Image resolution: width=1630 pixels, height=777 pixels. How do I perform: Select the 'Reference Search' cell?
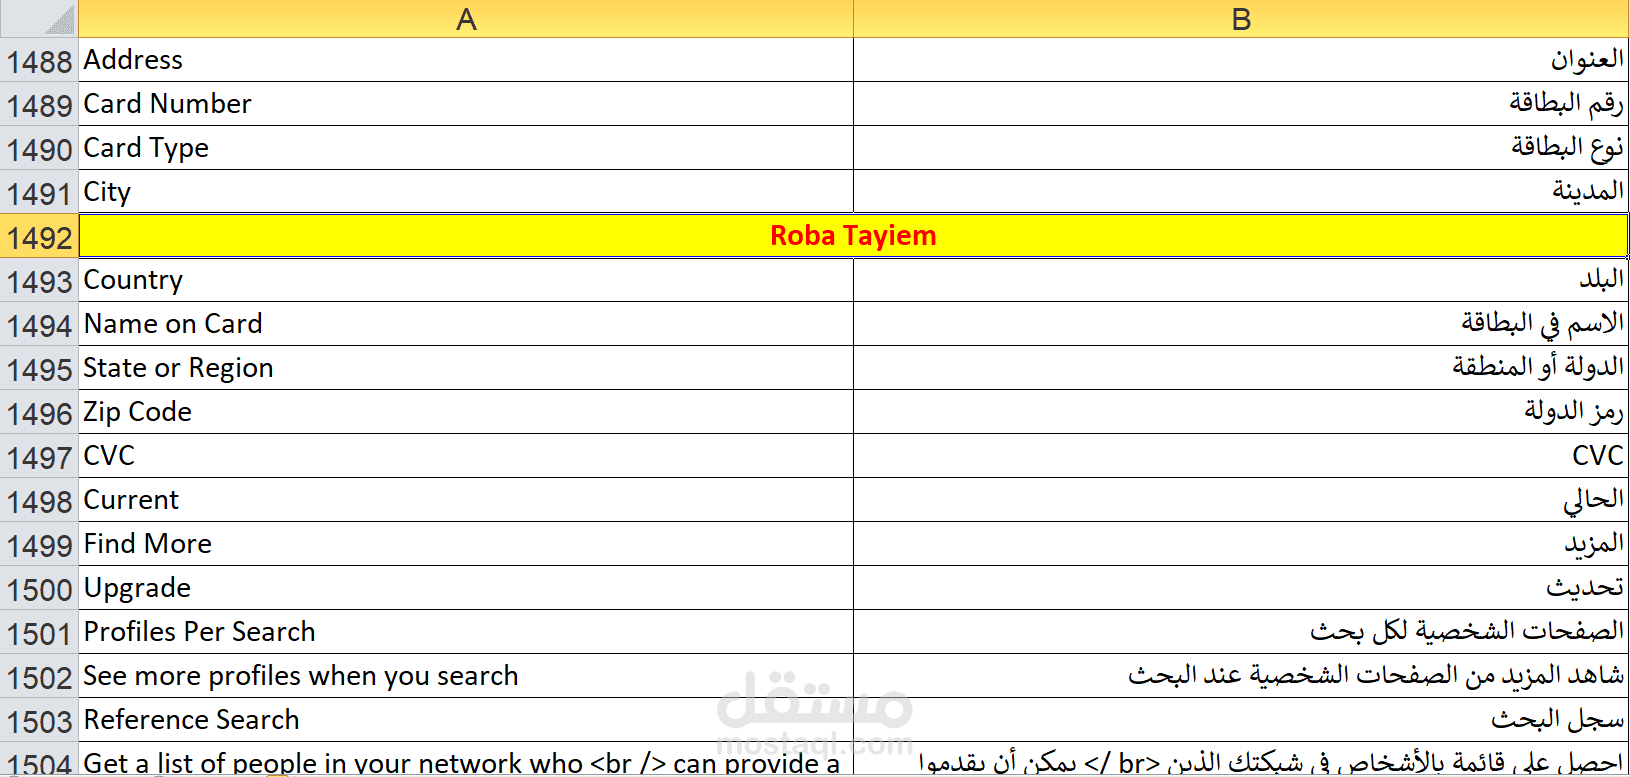(466, 721)
